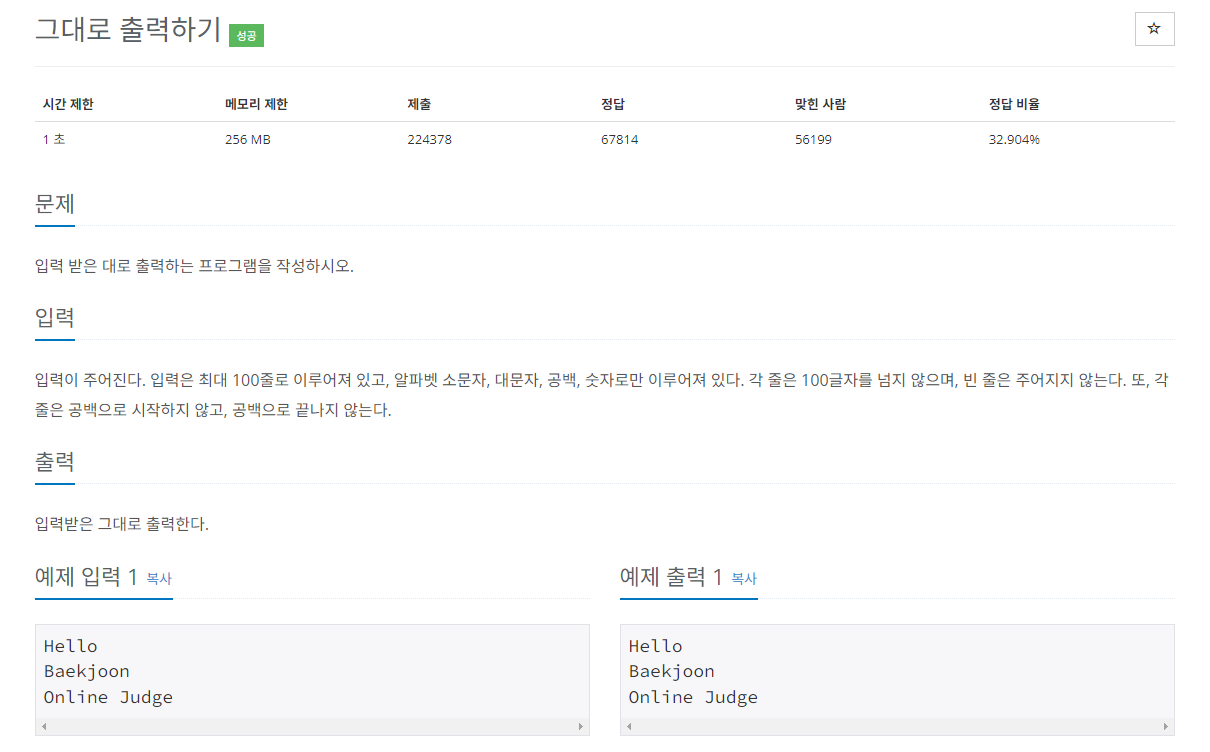
Task: Click 'Online Judge' in example input box
Action: 108,697
